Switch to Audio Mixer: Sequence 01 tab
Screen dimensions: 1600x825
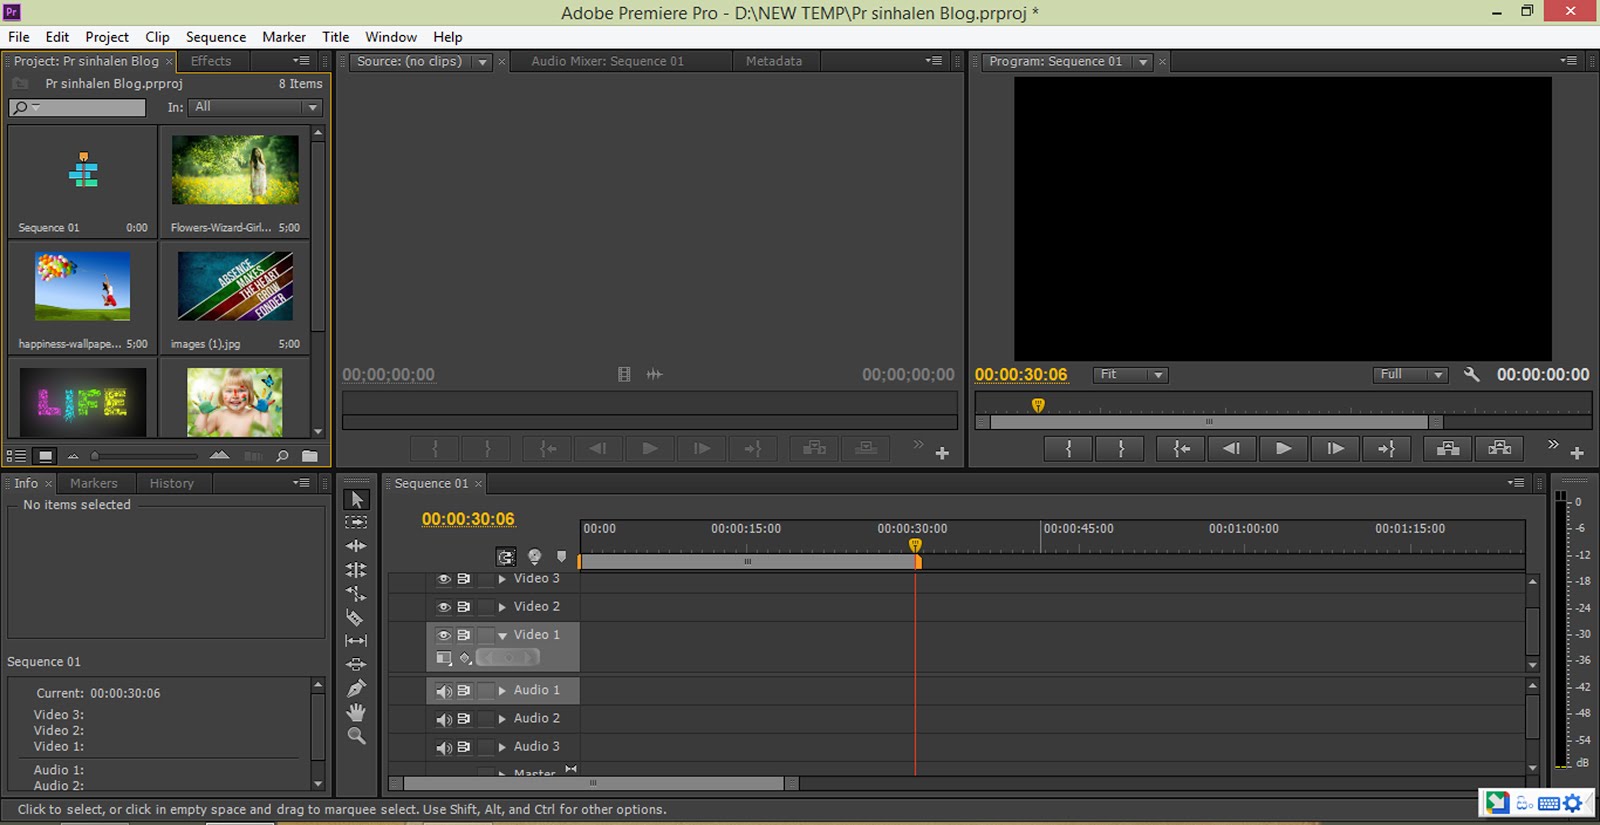[x=608, y=61]
